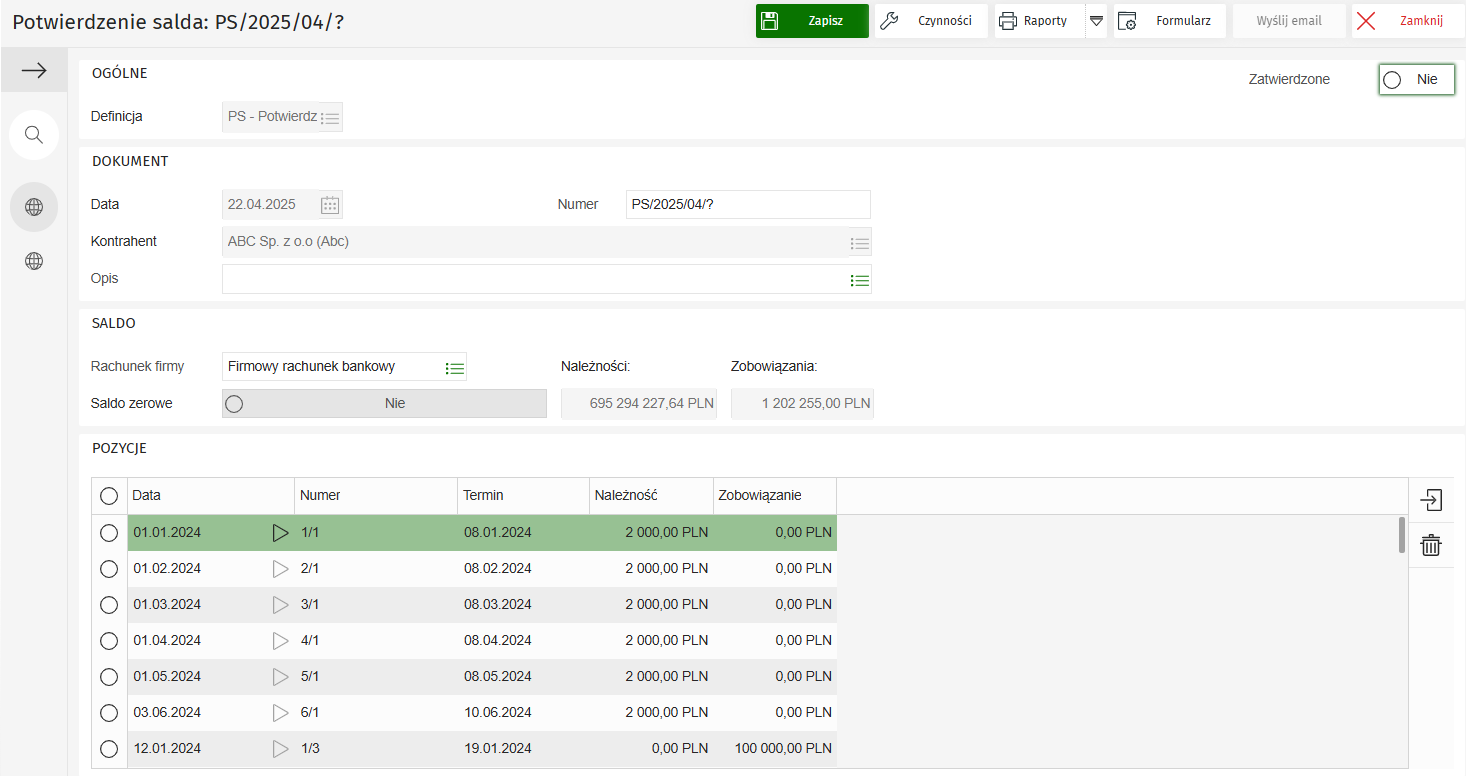Check the select-all circle in table header
Image resolution: width=1466 pixels, height=776 pixels.
pyautogui.click(x=109, y=496)
